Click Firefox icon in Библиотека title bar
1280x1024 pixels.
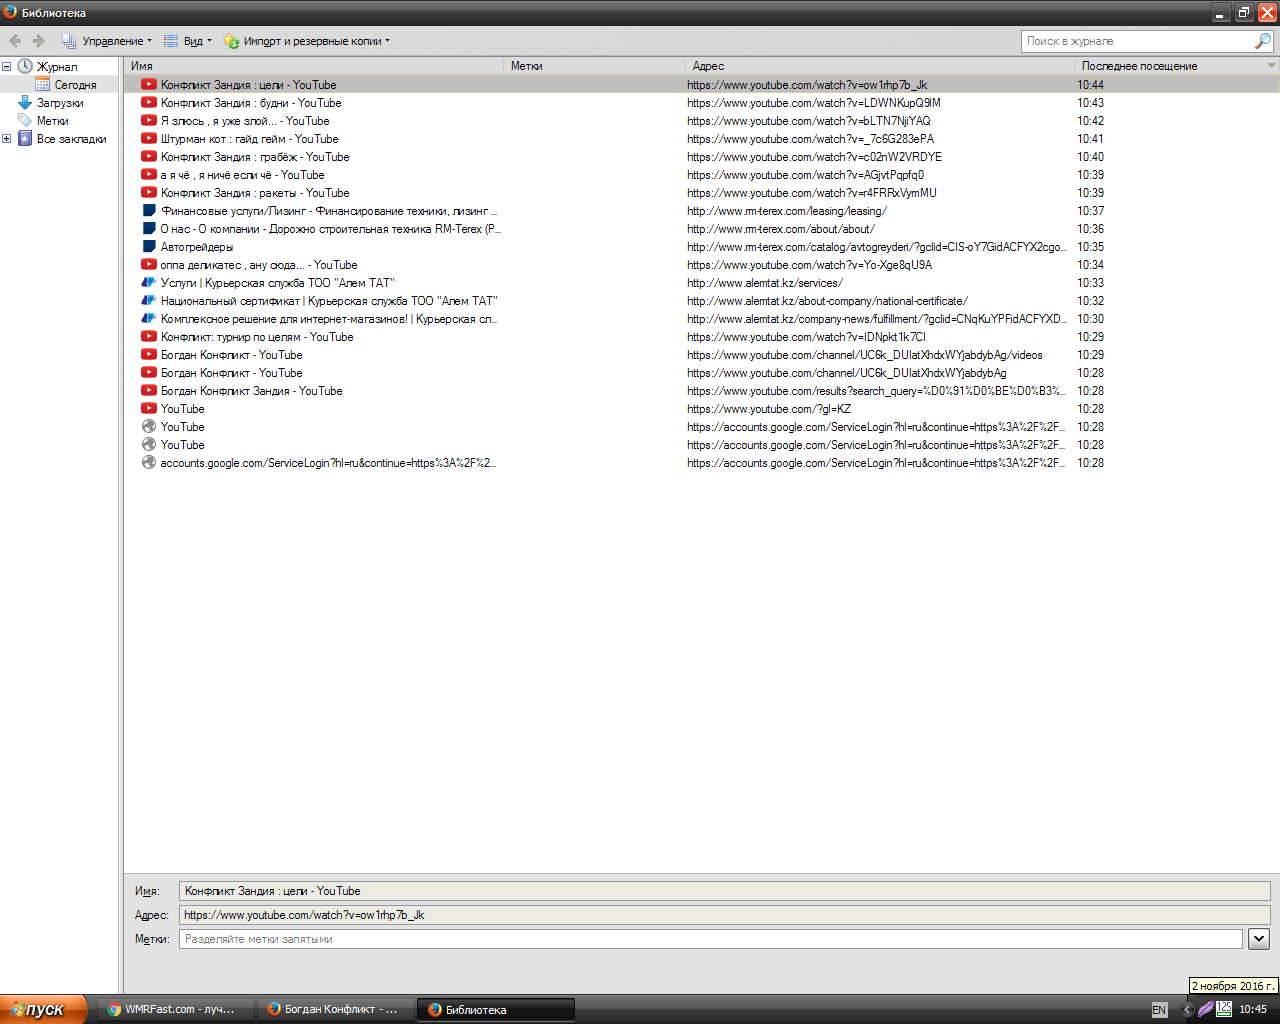10,12
